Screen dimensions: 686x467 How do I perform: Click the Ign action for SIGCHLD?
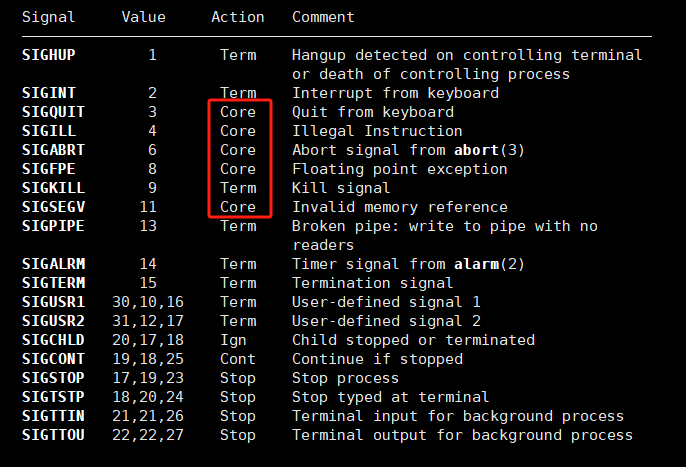click(x=234, y=340)
